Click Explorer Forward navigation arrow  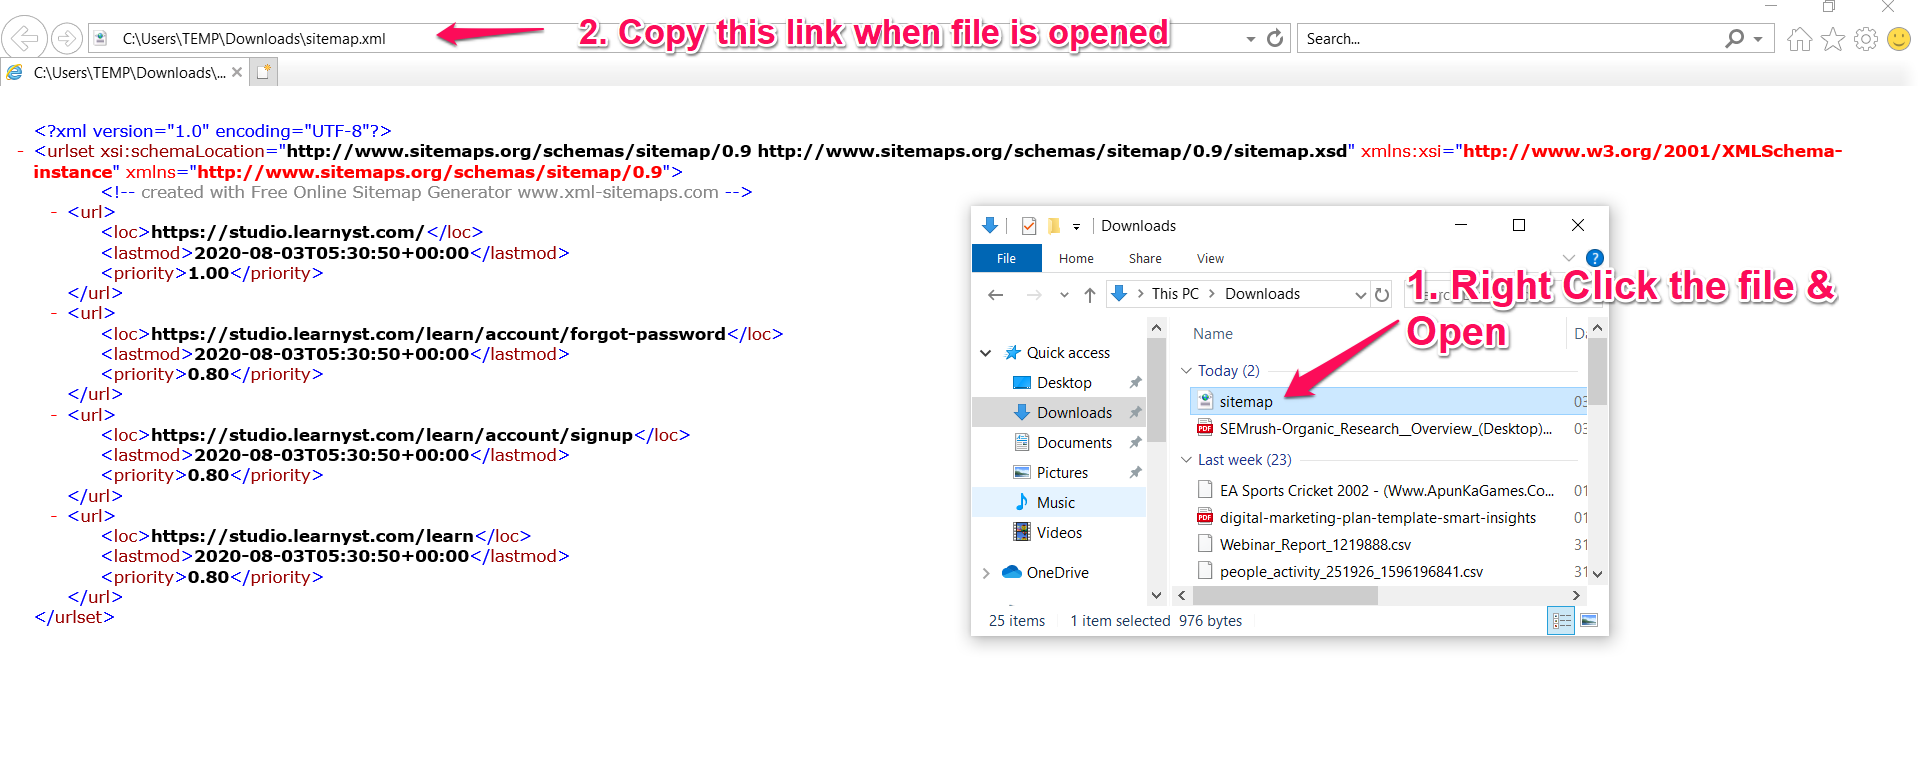(x=1034, y=294)
